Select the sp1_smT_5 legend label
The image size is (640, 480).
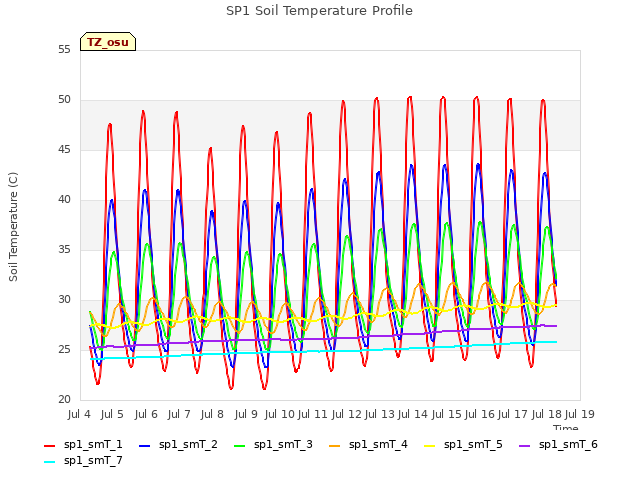point(473,444)
